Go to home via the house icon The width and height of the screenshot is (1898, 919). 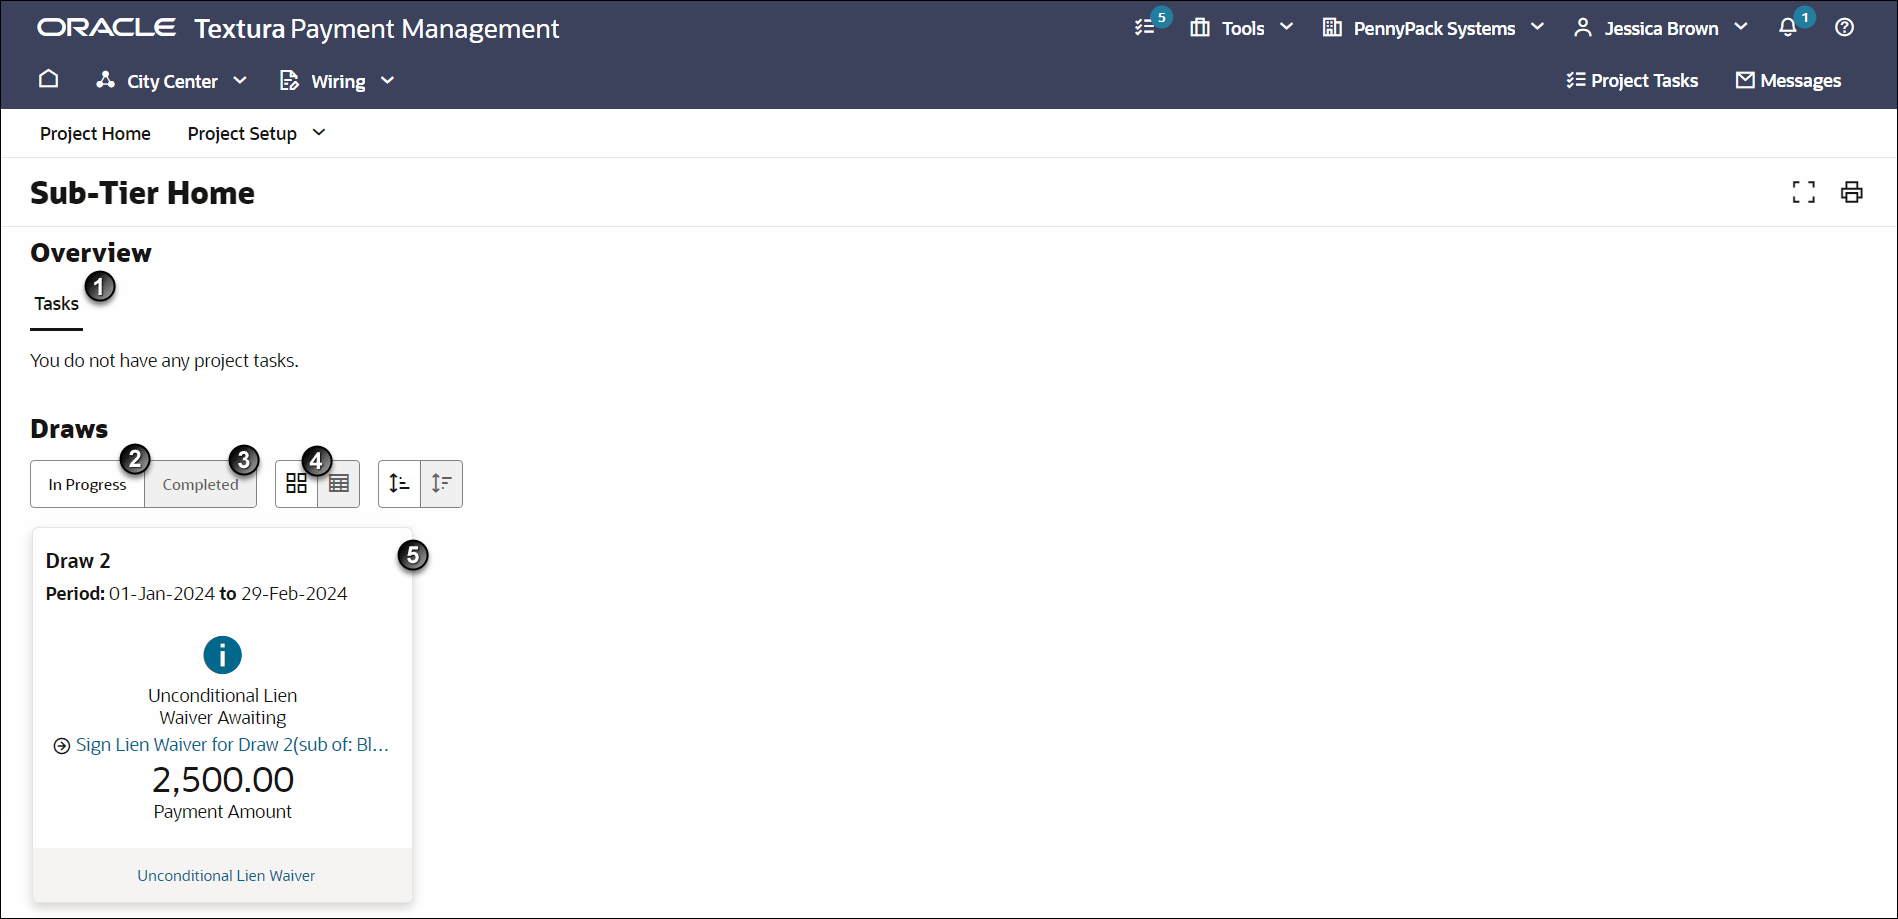point(48,80)
